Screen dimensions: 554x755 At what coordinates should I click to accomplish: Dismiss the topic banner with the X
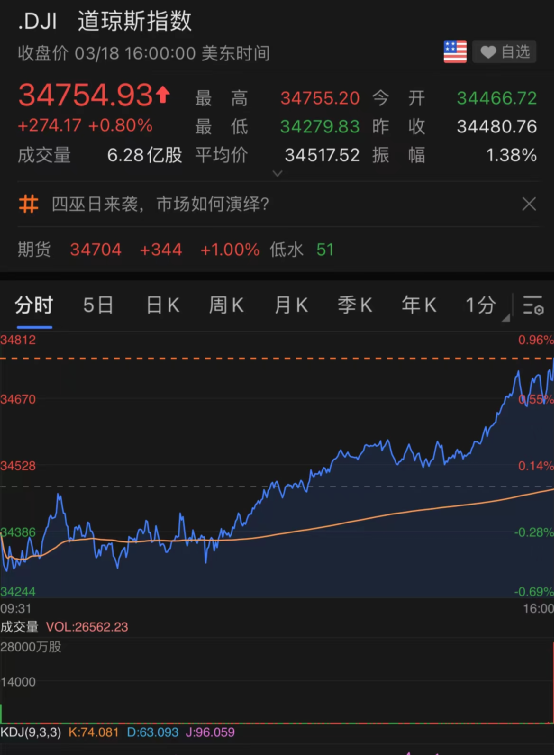coord(529,204)
